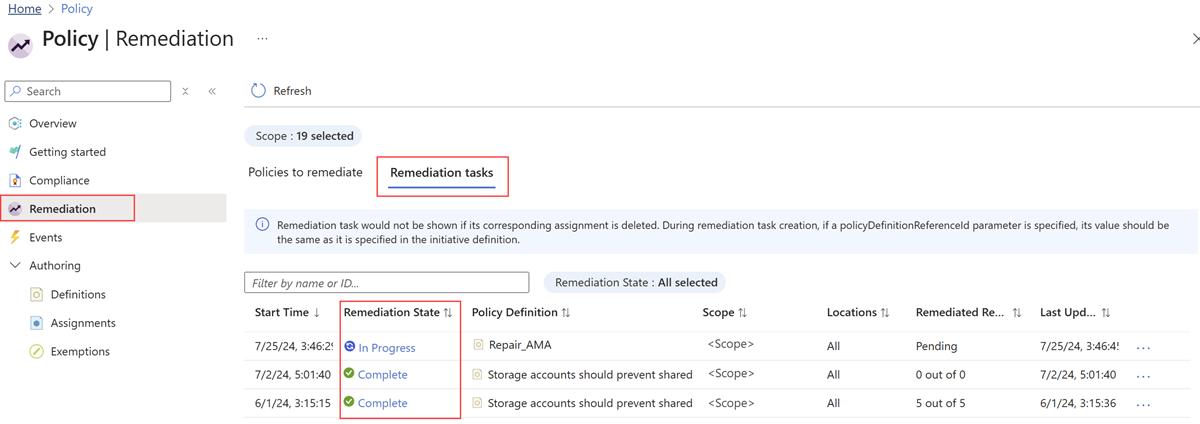
Task: Open the In Progress remediation task
Action: click(x=386, y=347)
